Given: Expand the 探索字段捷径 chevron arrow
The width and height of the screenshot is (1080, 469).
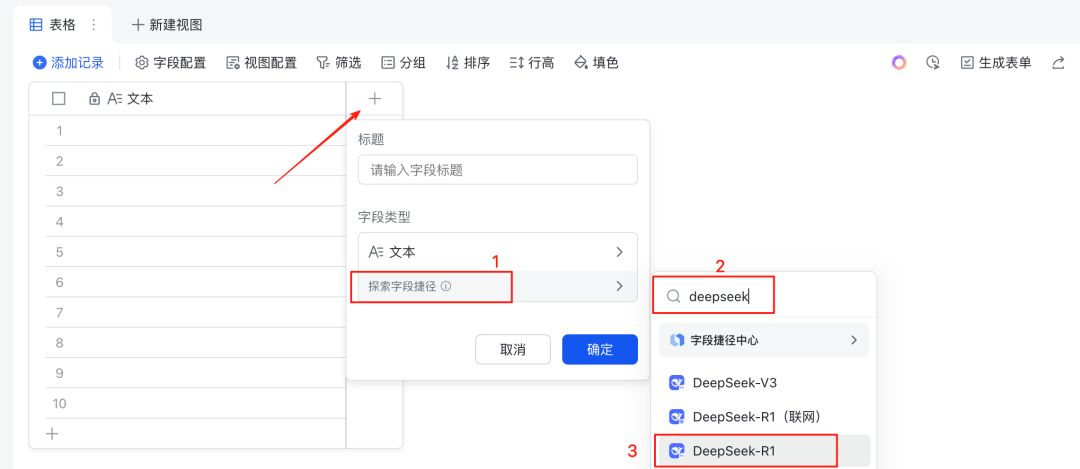Looking at the screenshot, I should point(619,286).
